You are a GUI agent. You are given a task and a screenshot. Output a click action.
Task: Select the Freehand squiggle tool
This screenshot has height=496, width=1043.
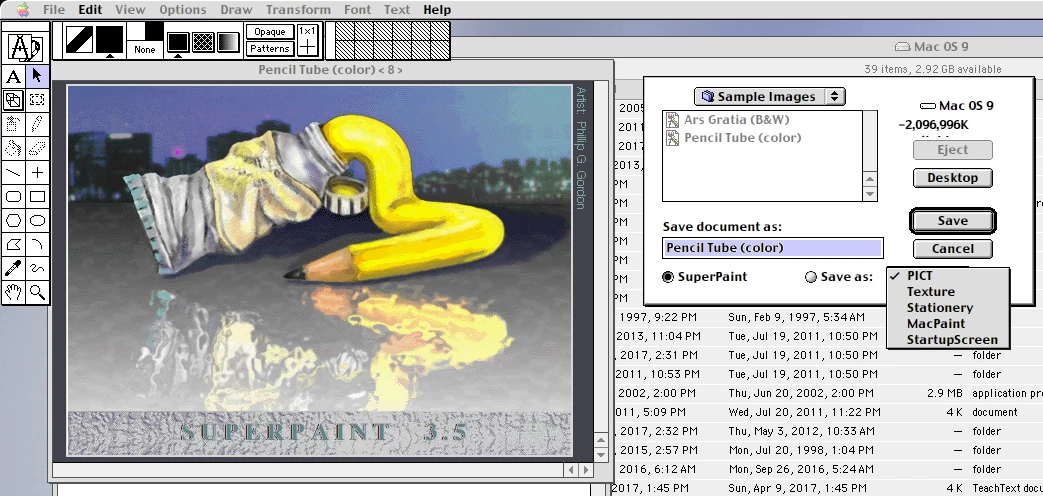(x=37, y=268)
